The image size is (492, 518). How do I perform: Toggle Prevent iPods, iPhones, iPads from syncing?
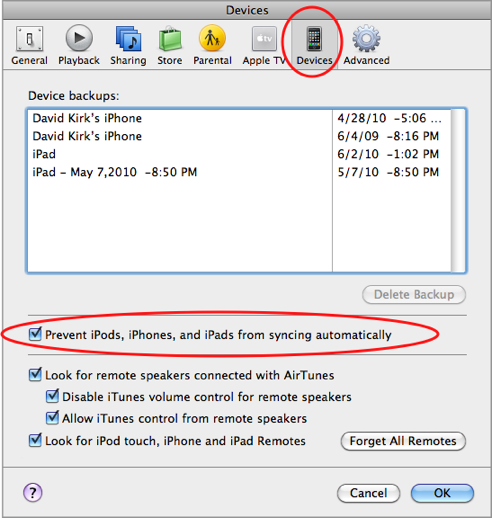tap(35, 334)
